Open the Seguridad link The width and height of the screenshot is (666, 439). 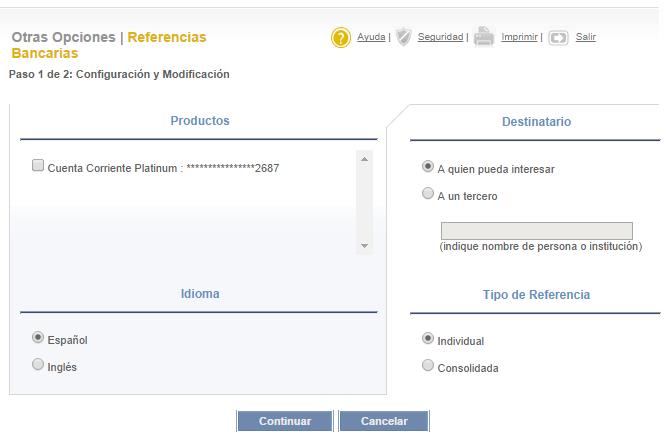tap(440, 37)
